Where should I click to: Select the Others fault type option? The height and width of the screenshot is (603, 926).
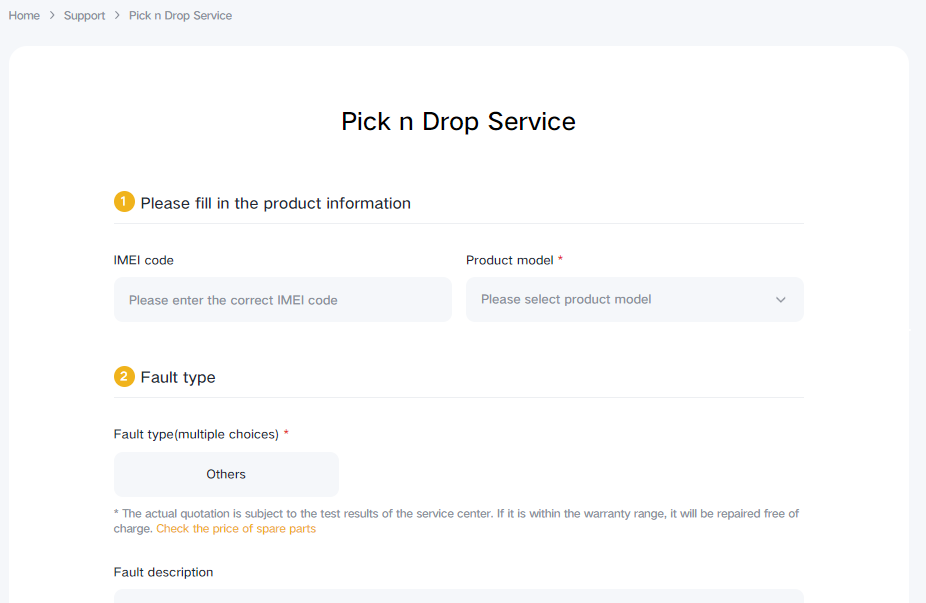(x=226, y=474)
